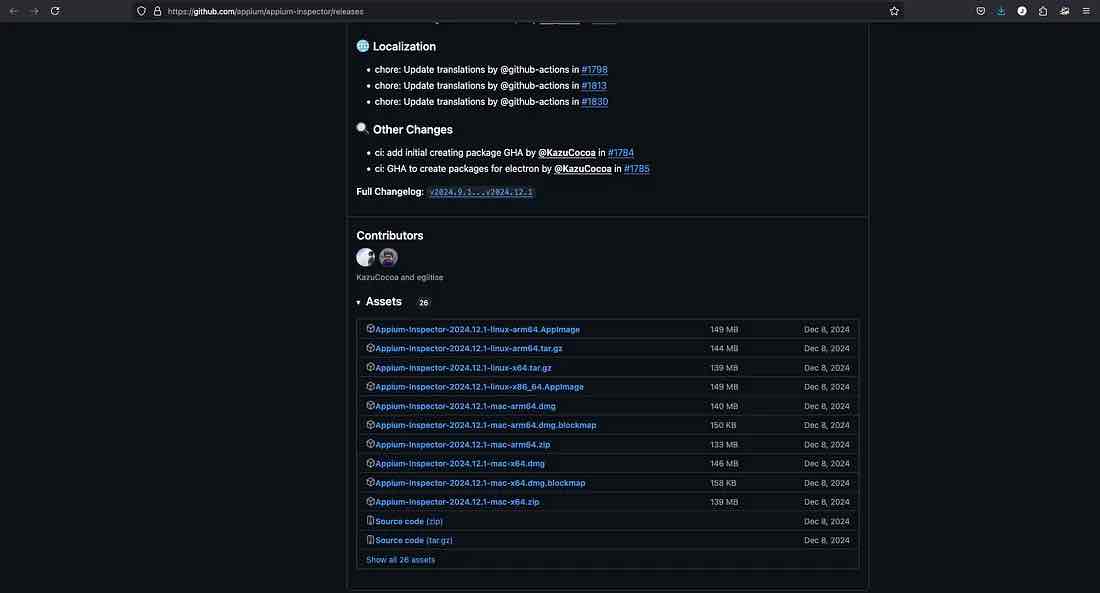Open the shield tracking protection icon
1100x593 pixels.
[x=141, y=11]
